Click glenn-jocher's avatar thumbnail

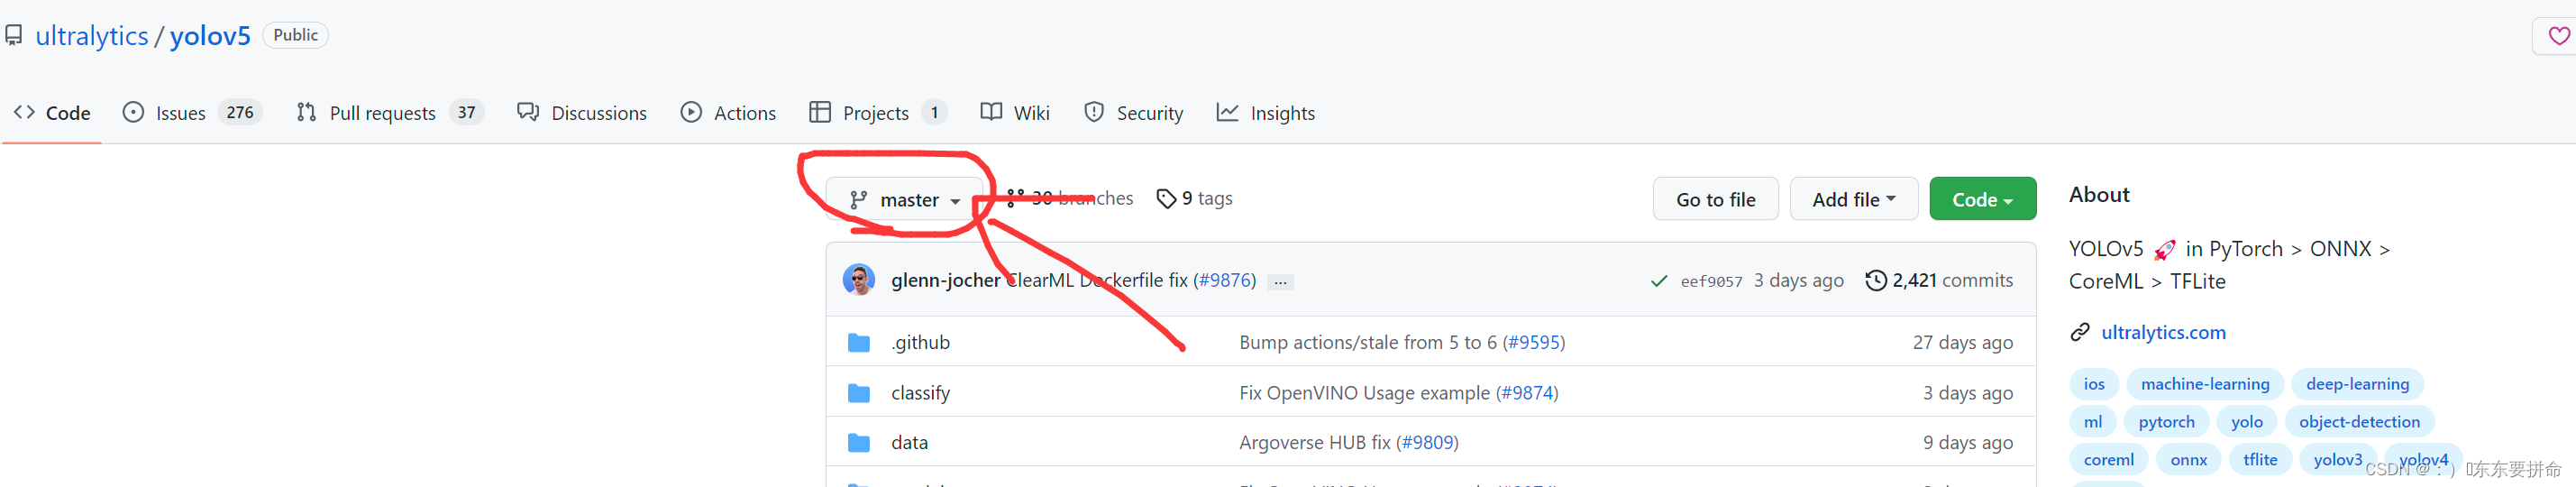pos(859,280)
